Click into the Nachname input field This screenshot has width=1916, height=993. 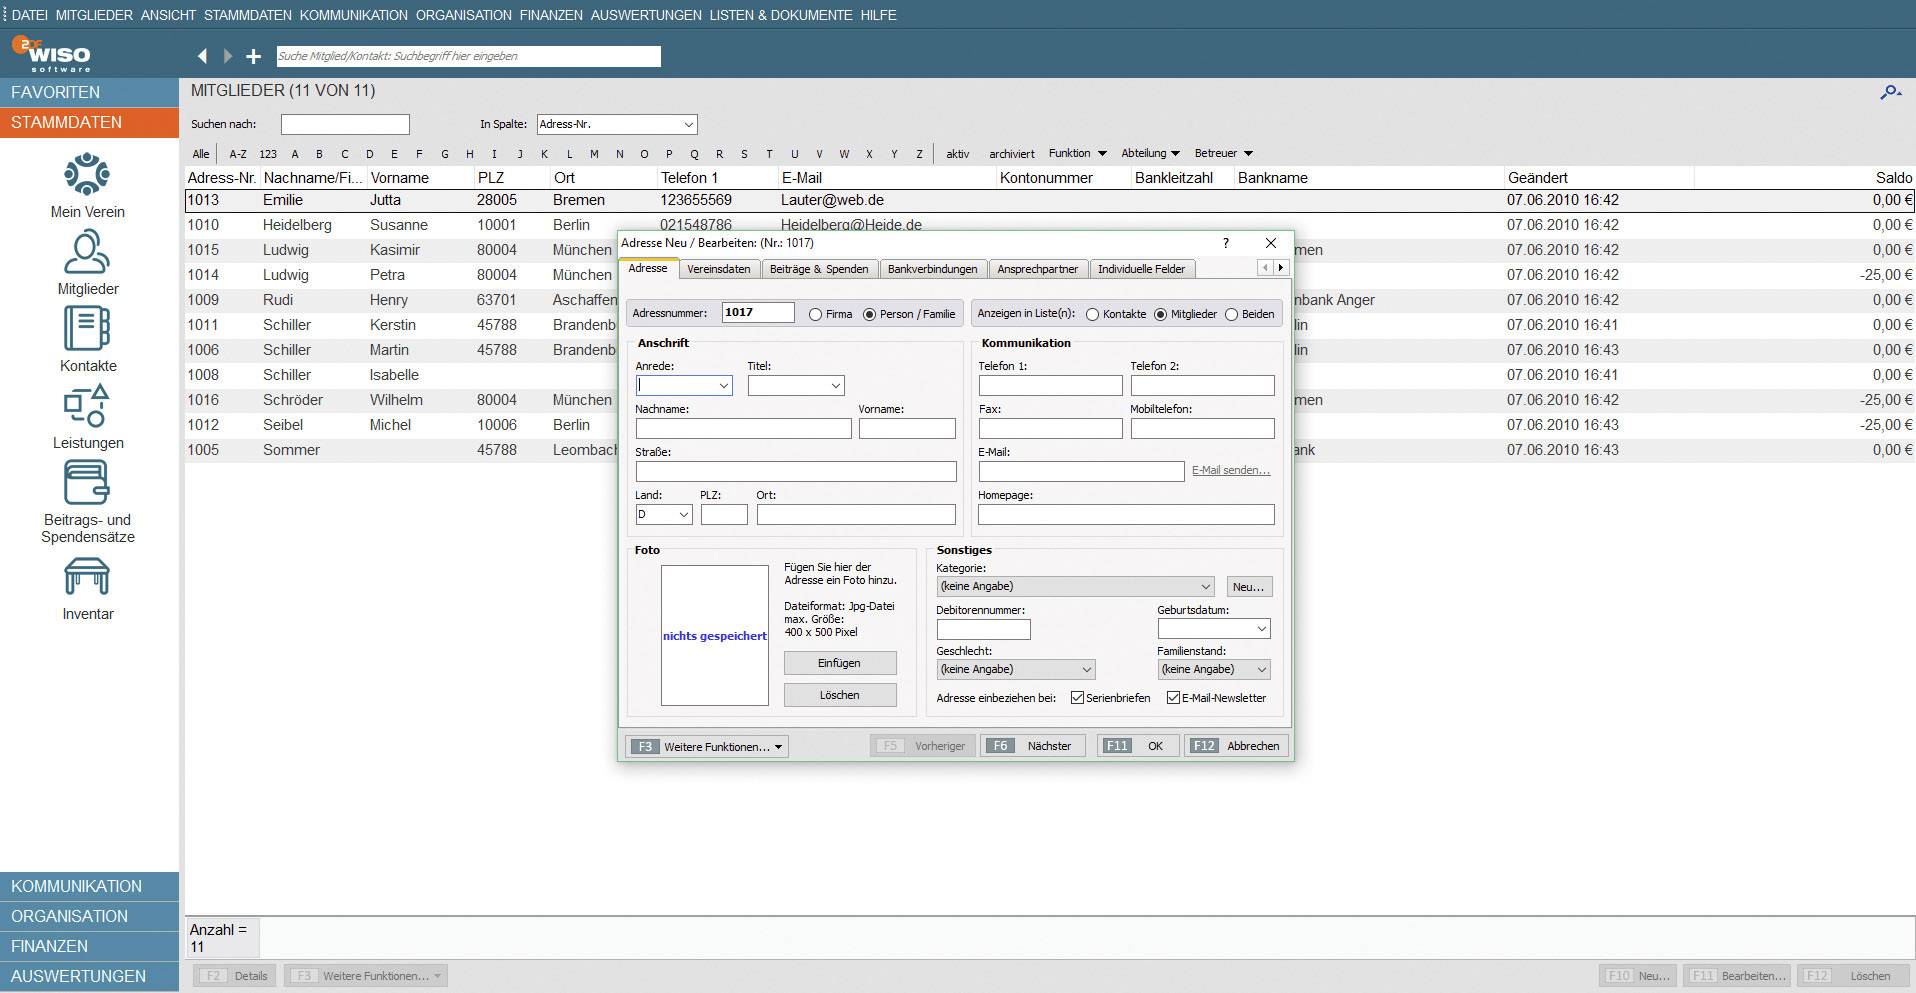pyautogui.click(x=743, y=429)
